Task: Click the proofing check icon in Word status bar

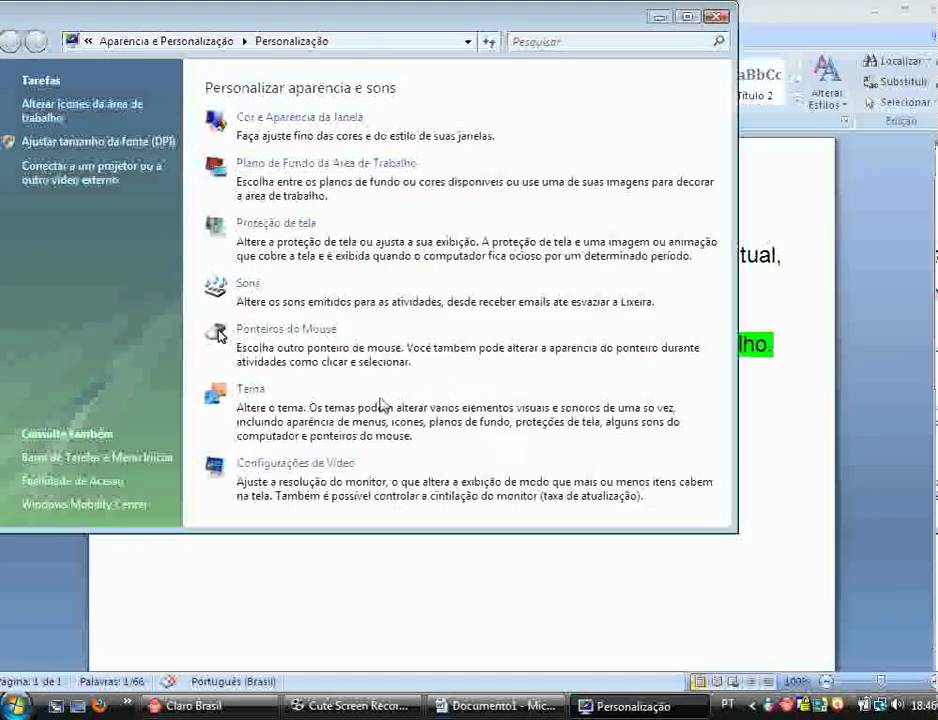Action: coord(169,681)
